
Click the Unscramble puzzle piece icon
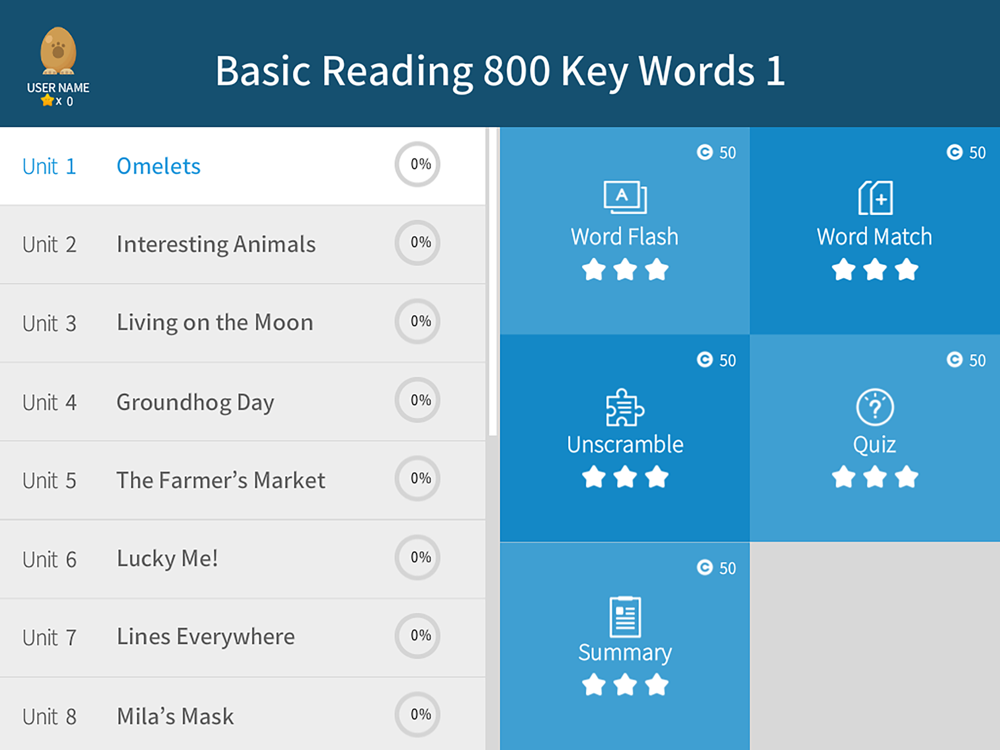click(x=625, y=407)
